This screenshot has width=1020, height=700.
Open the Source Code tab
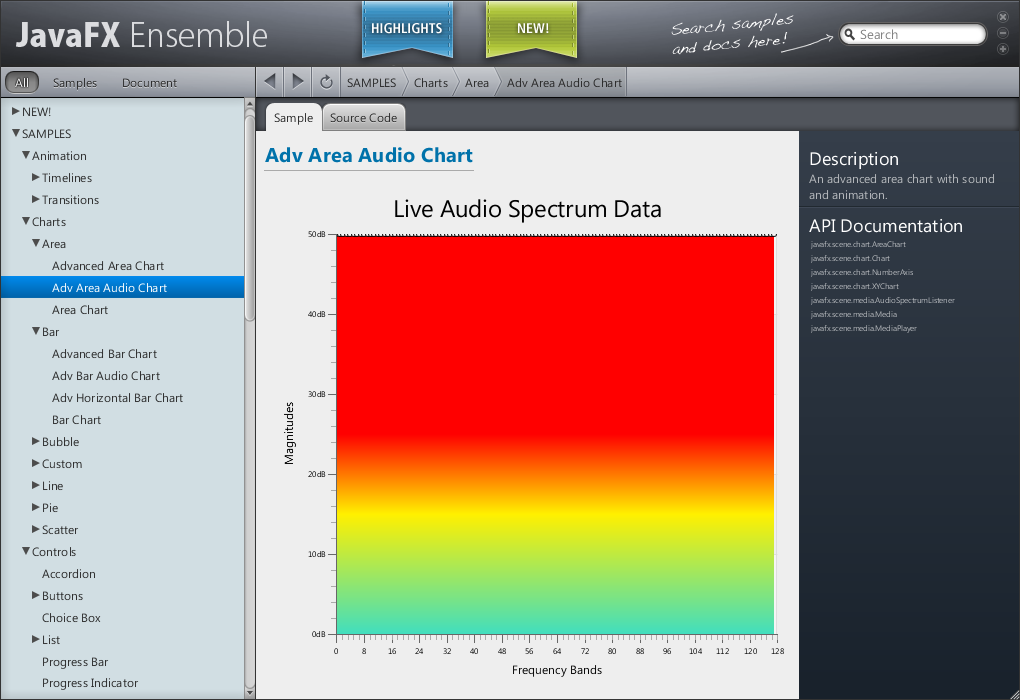click(363, 118)
